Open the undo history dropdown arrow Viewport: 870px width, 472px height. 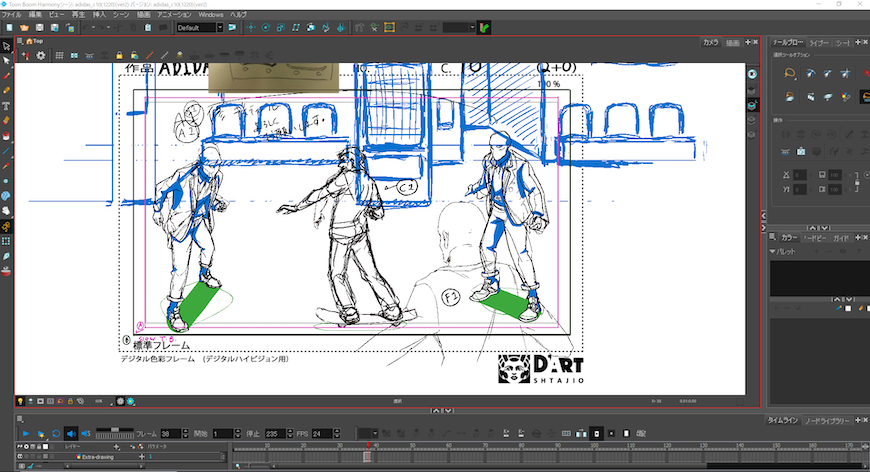(x=93, y=27)
